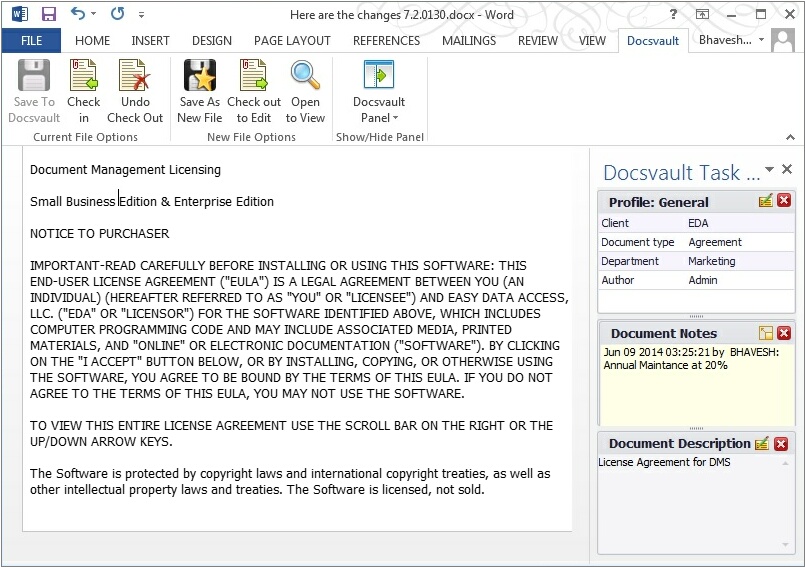
Task: Close the Docsvault Task pane
Action: 787,169
